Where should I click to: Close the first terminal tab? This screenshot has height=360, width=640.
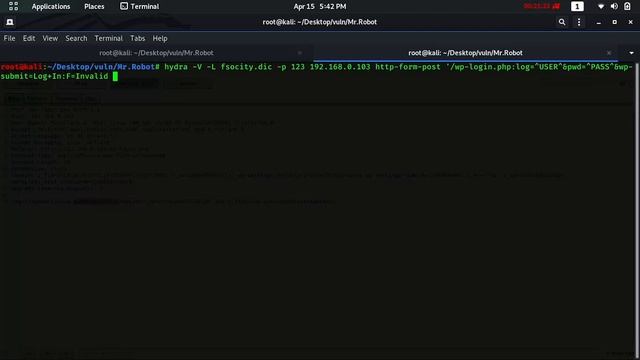tap(300, 53)
